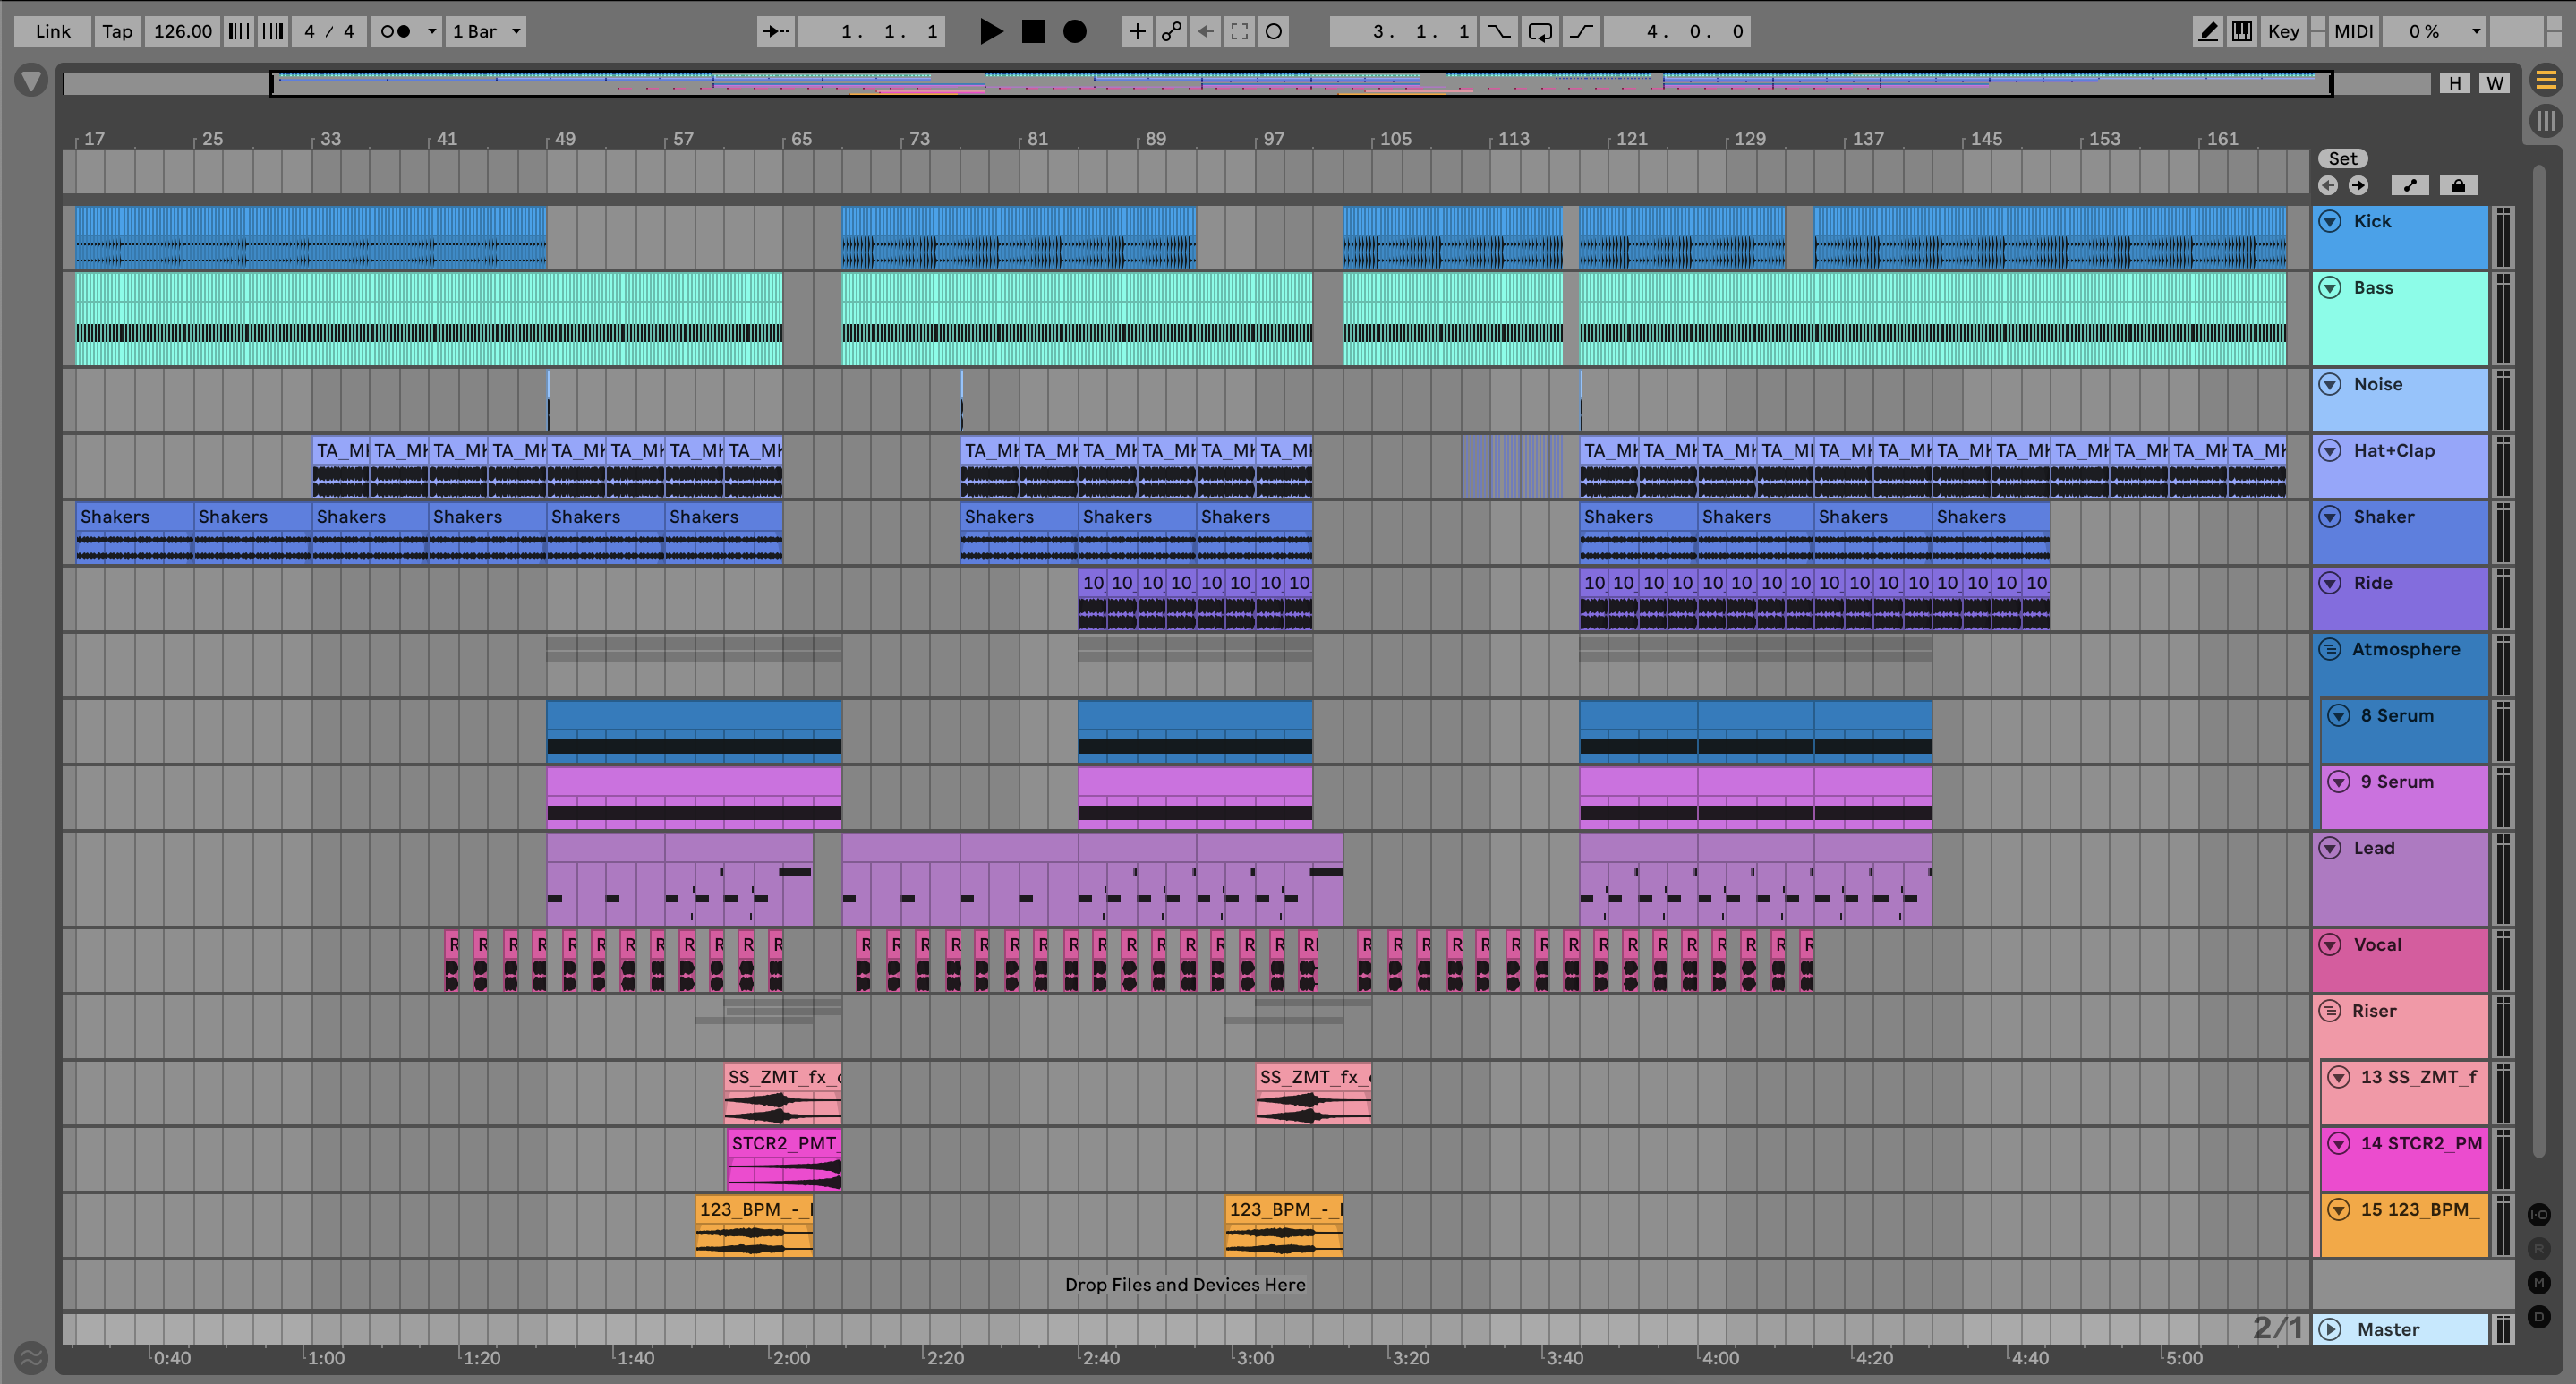
Task: Enable the Computer MIDI Keyboard icon
Action: point(2242,31)
